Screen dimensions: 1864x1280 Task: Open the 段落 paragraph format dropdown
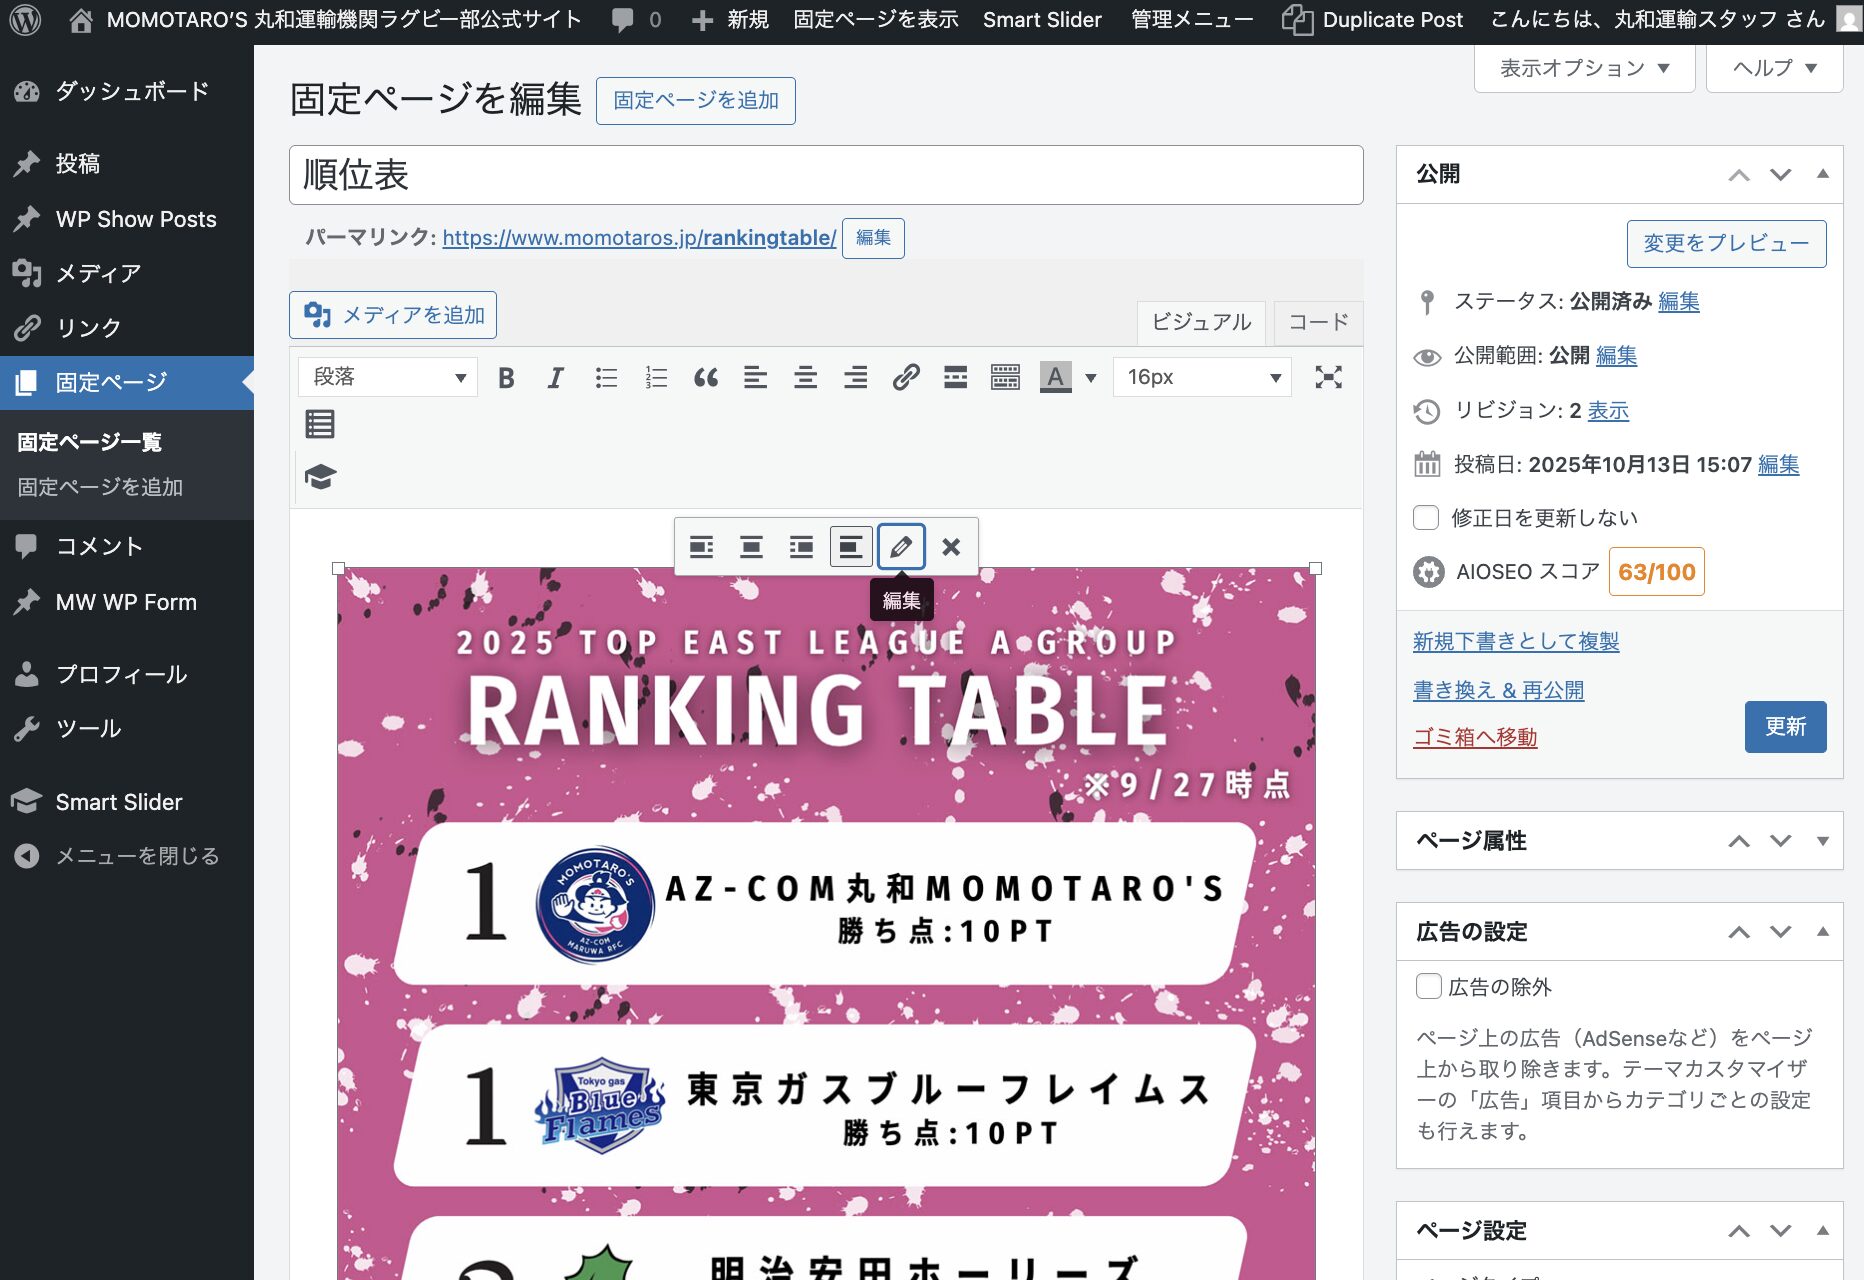tap(388, 377)
